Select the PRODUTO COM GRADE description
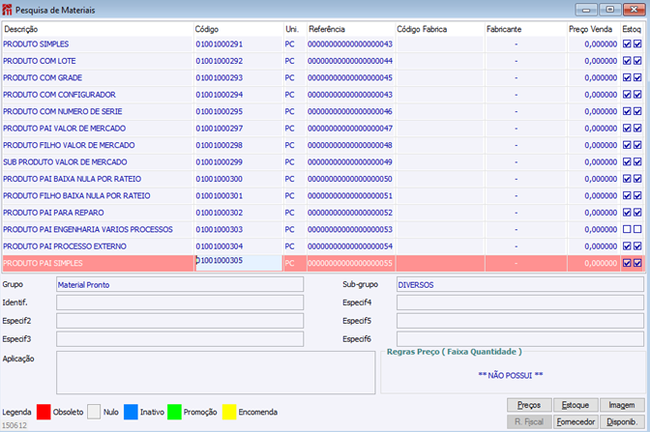Viewport: 650px width, 432px height. [x=43, y=78]
